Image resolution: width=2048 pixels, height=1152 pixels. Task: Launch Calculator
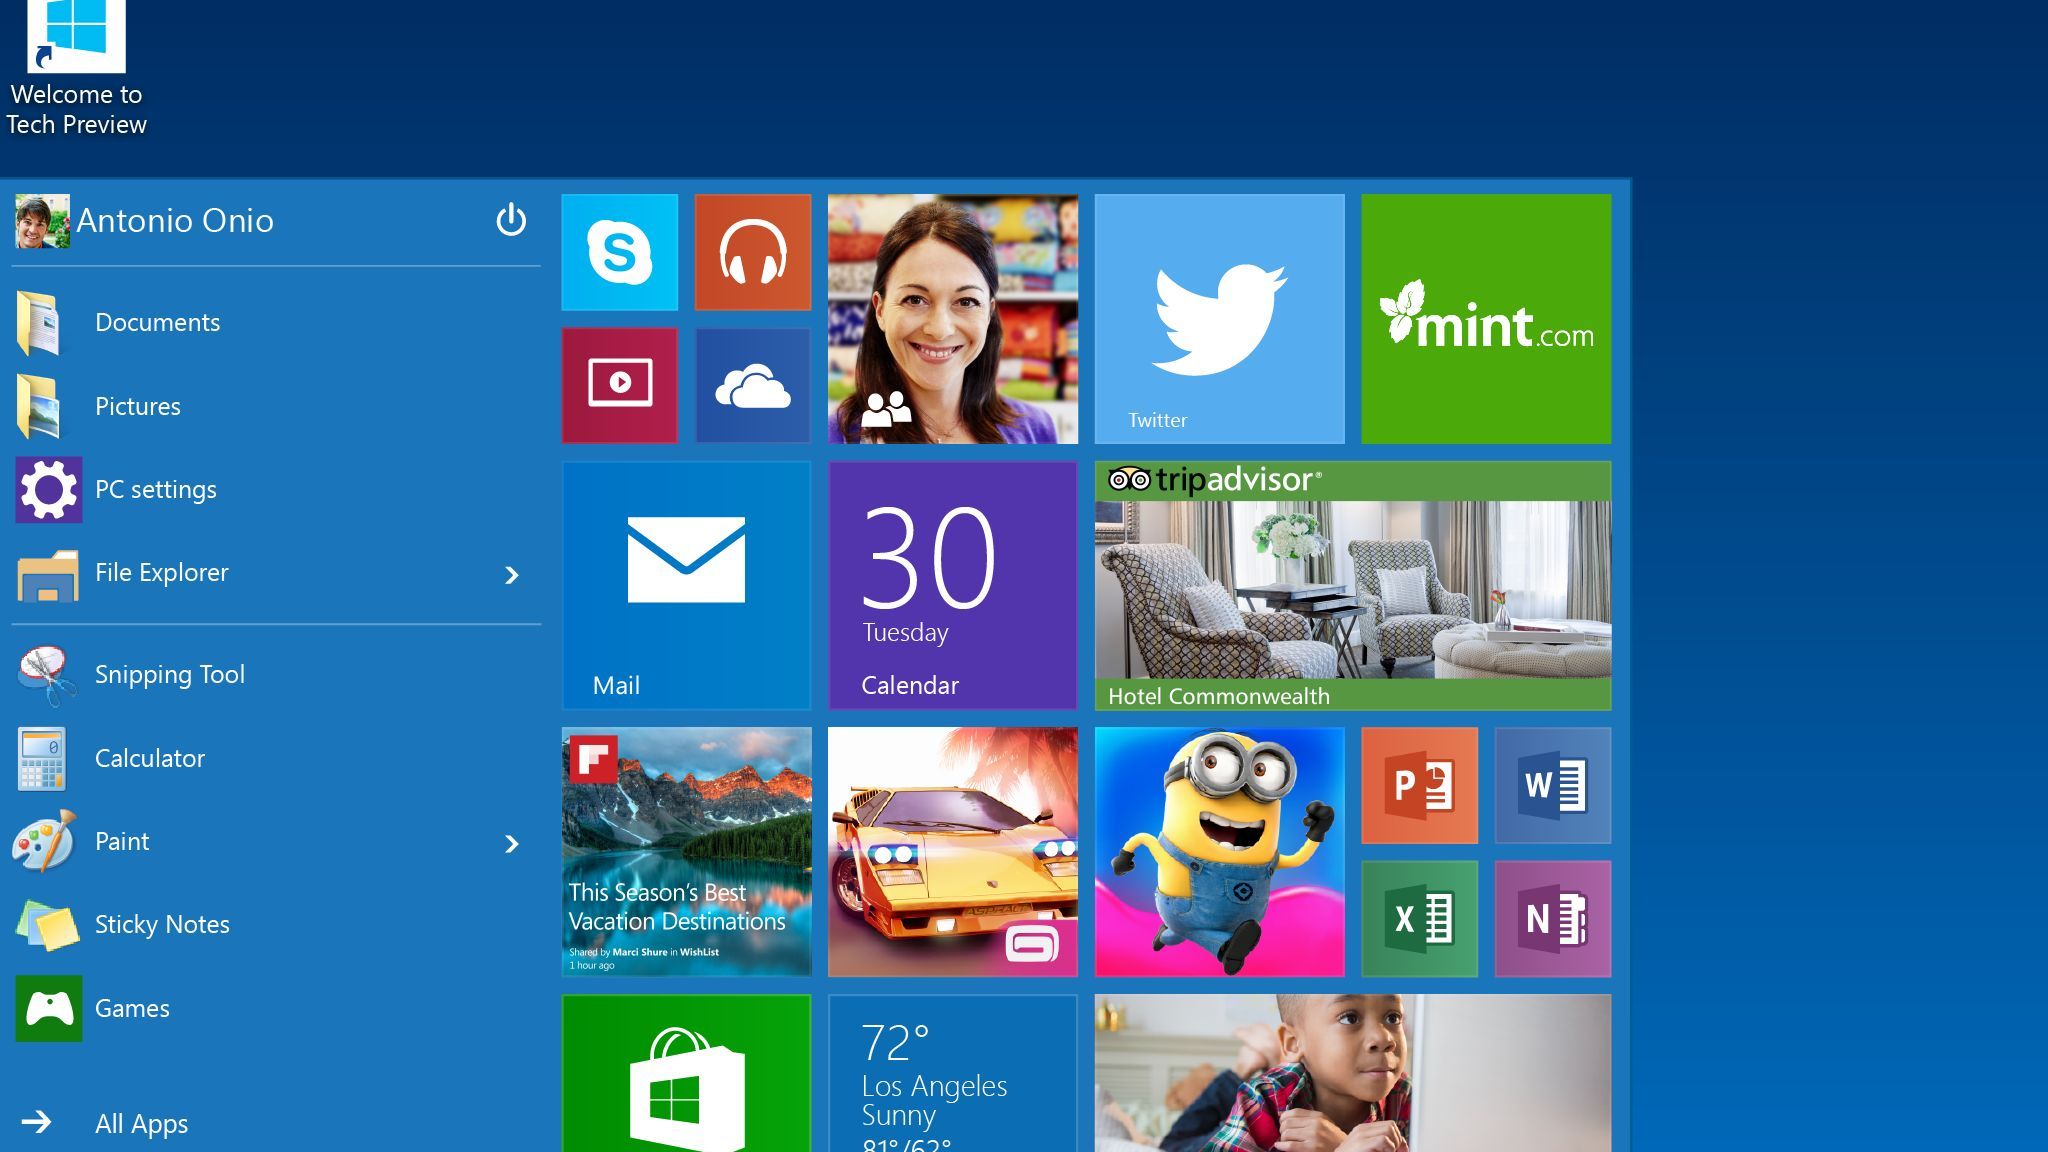275,758
